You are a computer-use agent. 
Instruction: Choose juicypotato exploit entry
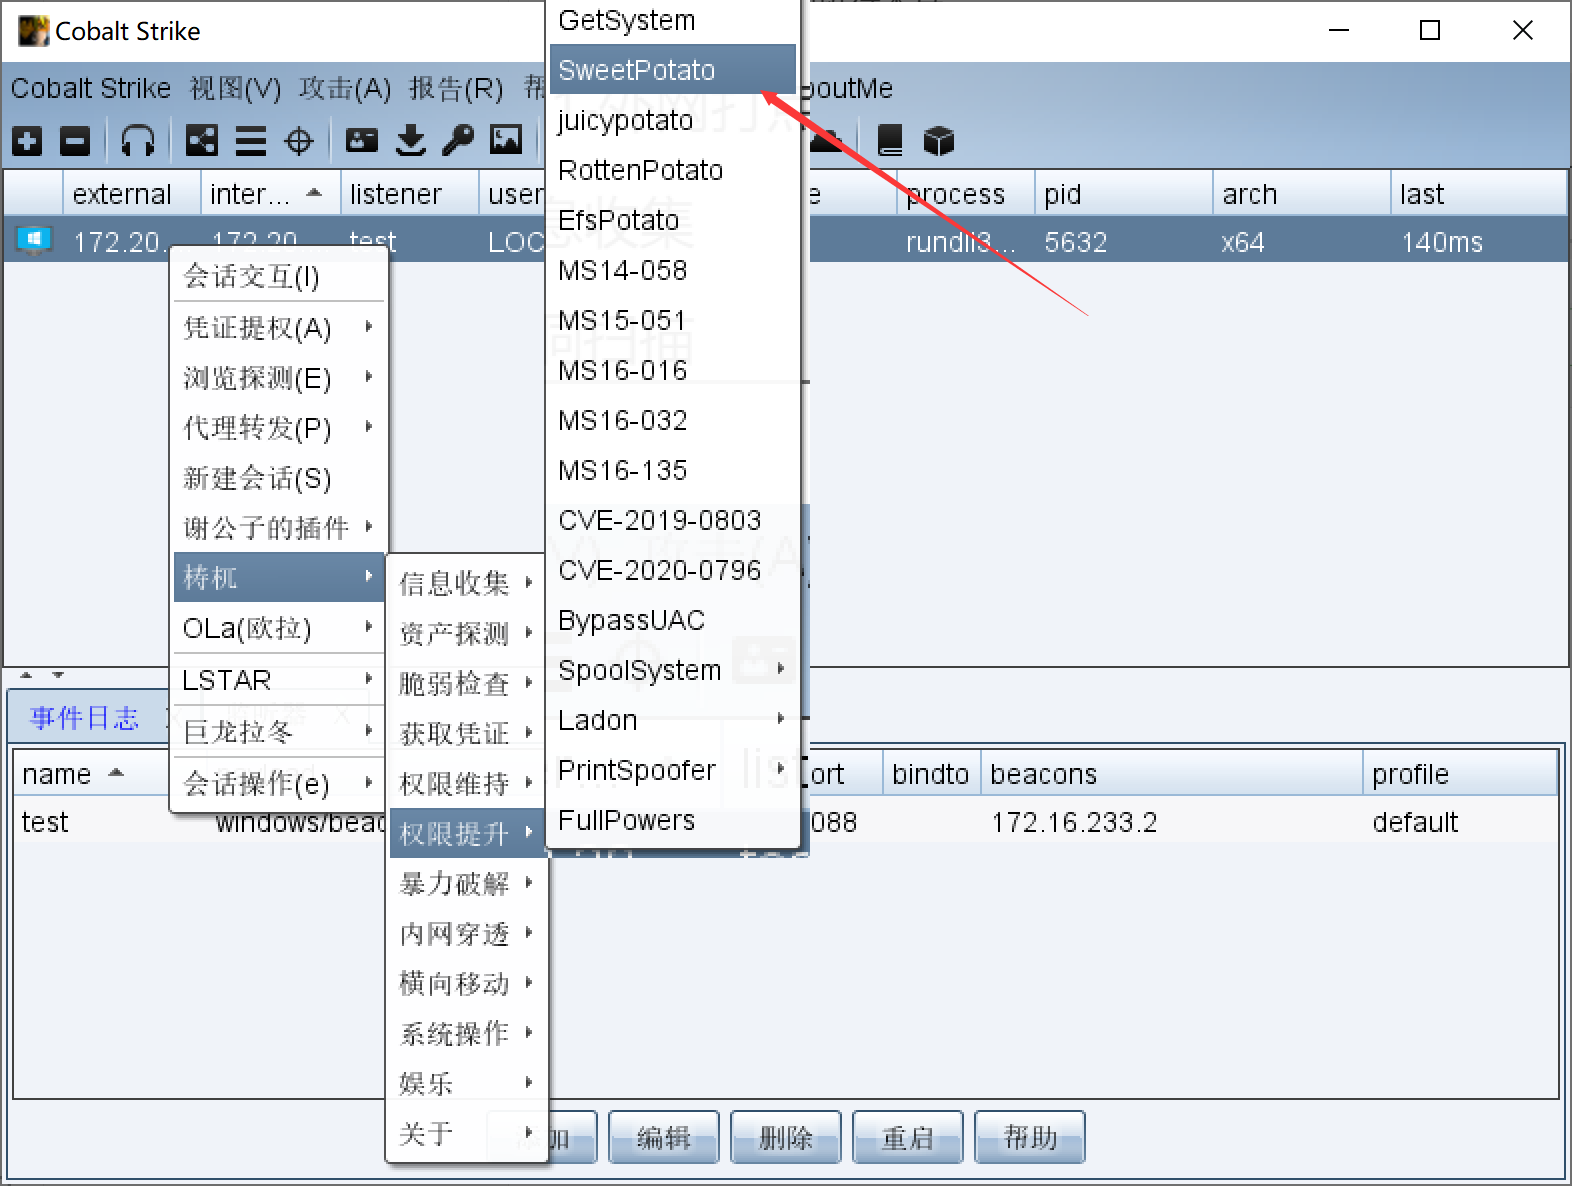673,120
